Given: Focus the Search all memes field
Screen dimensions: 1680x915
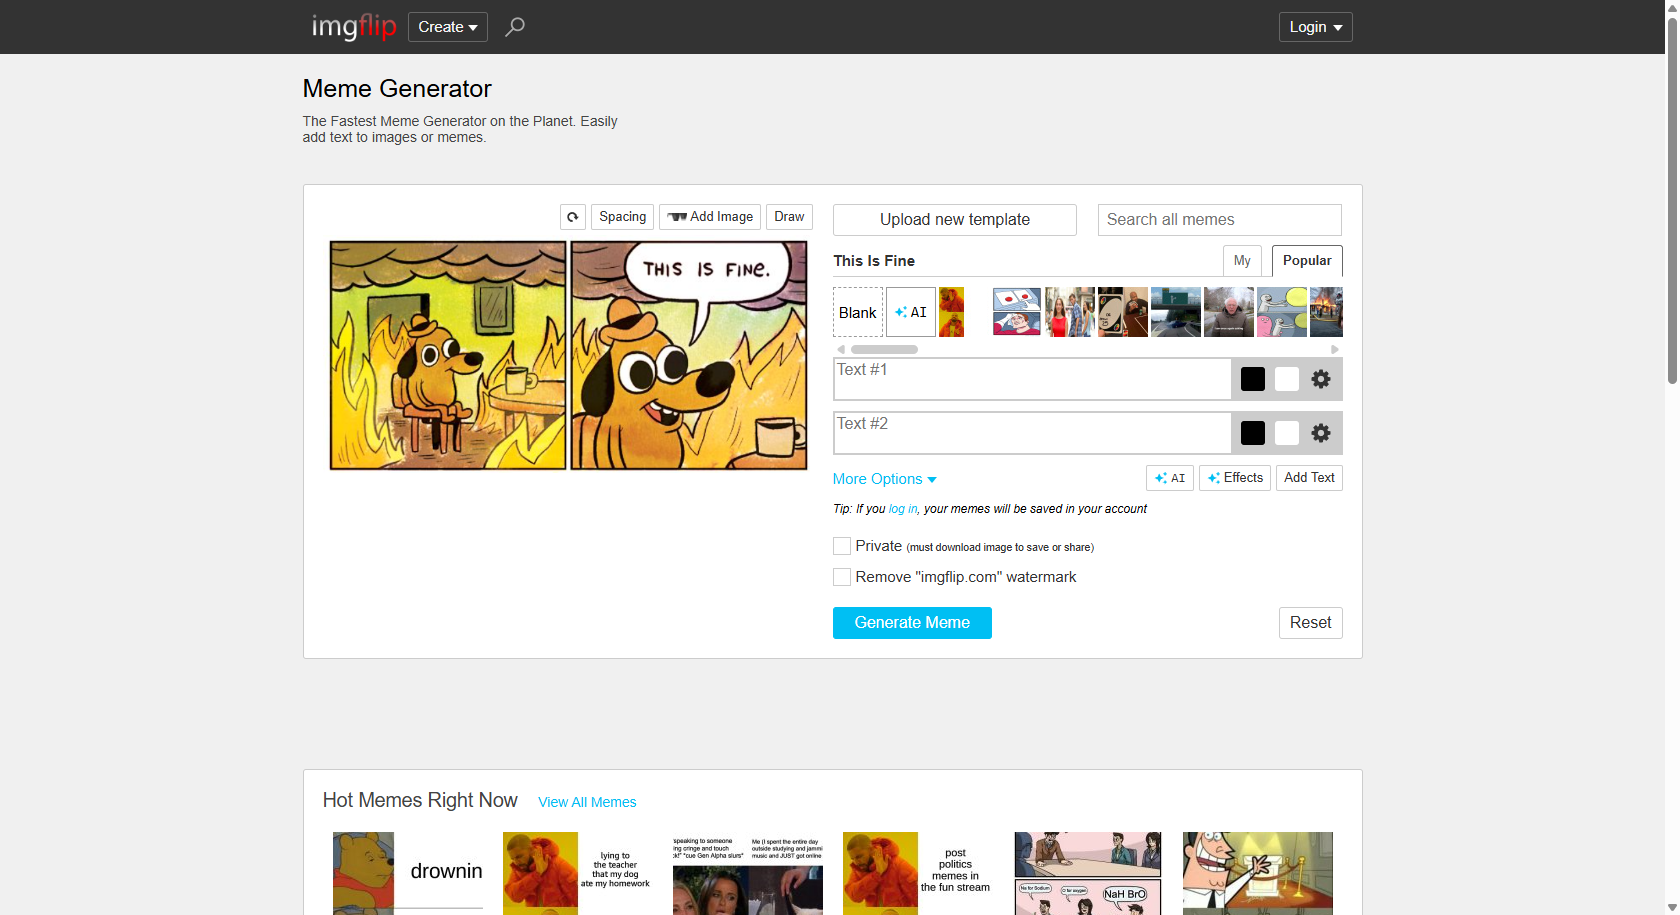Looking at the screenshot, I should coord(1220,220).
